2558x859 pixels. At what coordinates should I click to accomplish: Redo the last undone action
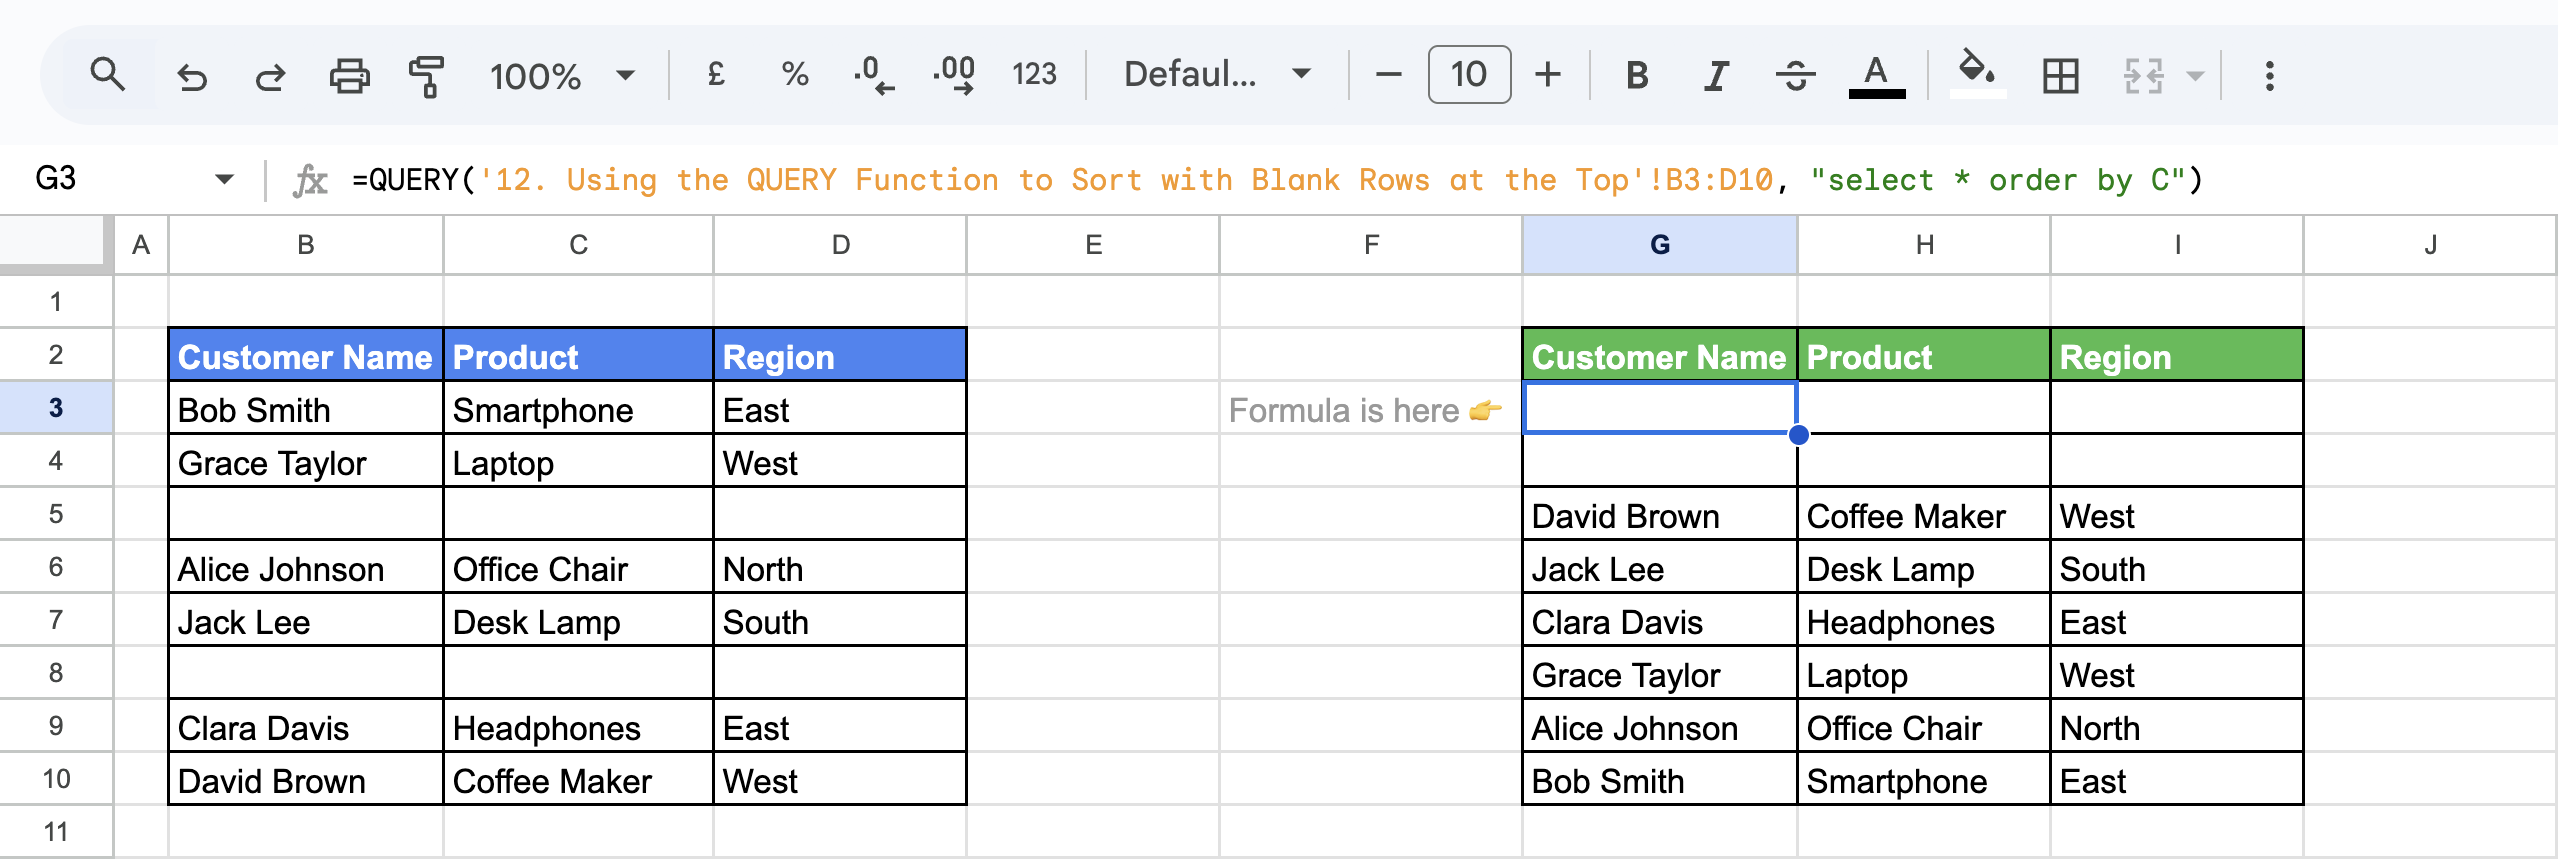tap(270, 76)
